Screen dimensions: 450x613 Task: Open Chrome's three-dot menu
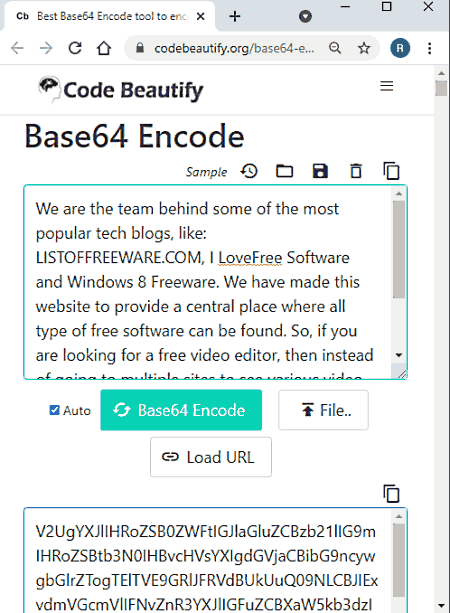pyautogui.click(x=430, y=48)
